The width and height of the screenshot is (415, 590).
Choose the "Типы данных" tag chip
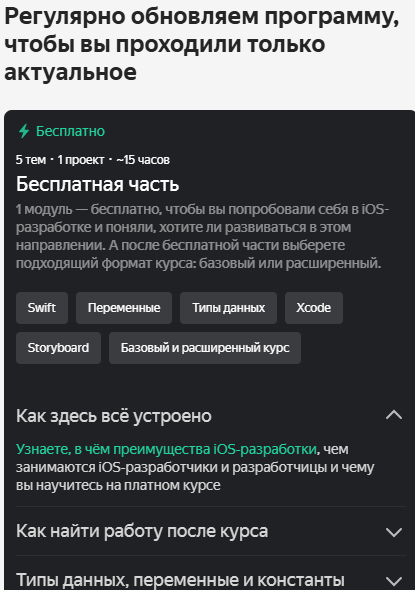click(x=228, y=308)
